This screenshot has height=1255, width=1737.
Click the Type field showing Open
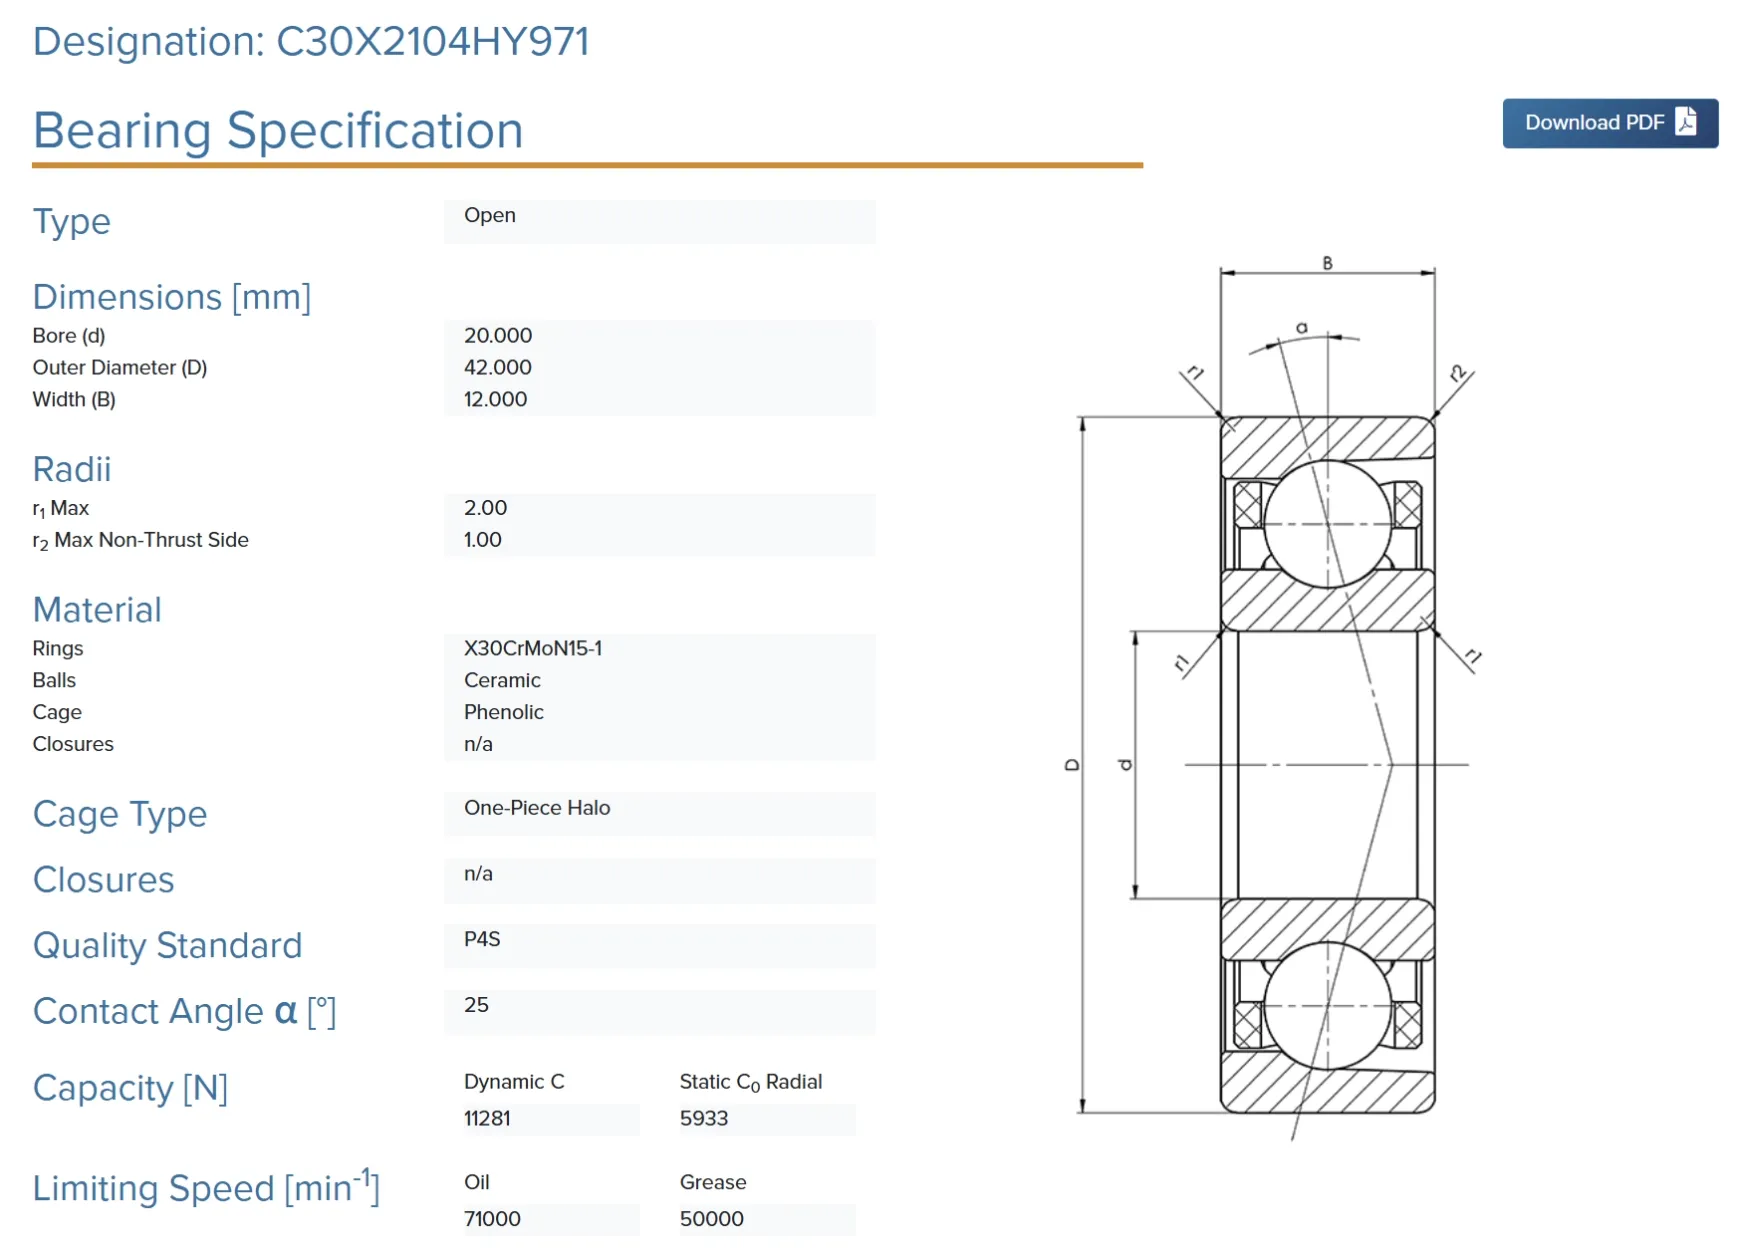click(659, 221)
